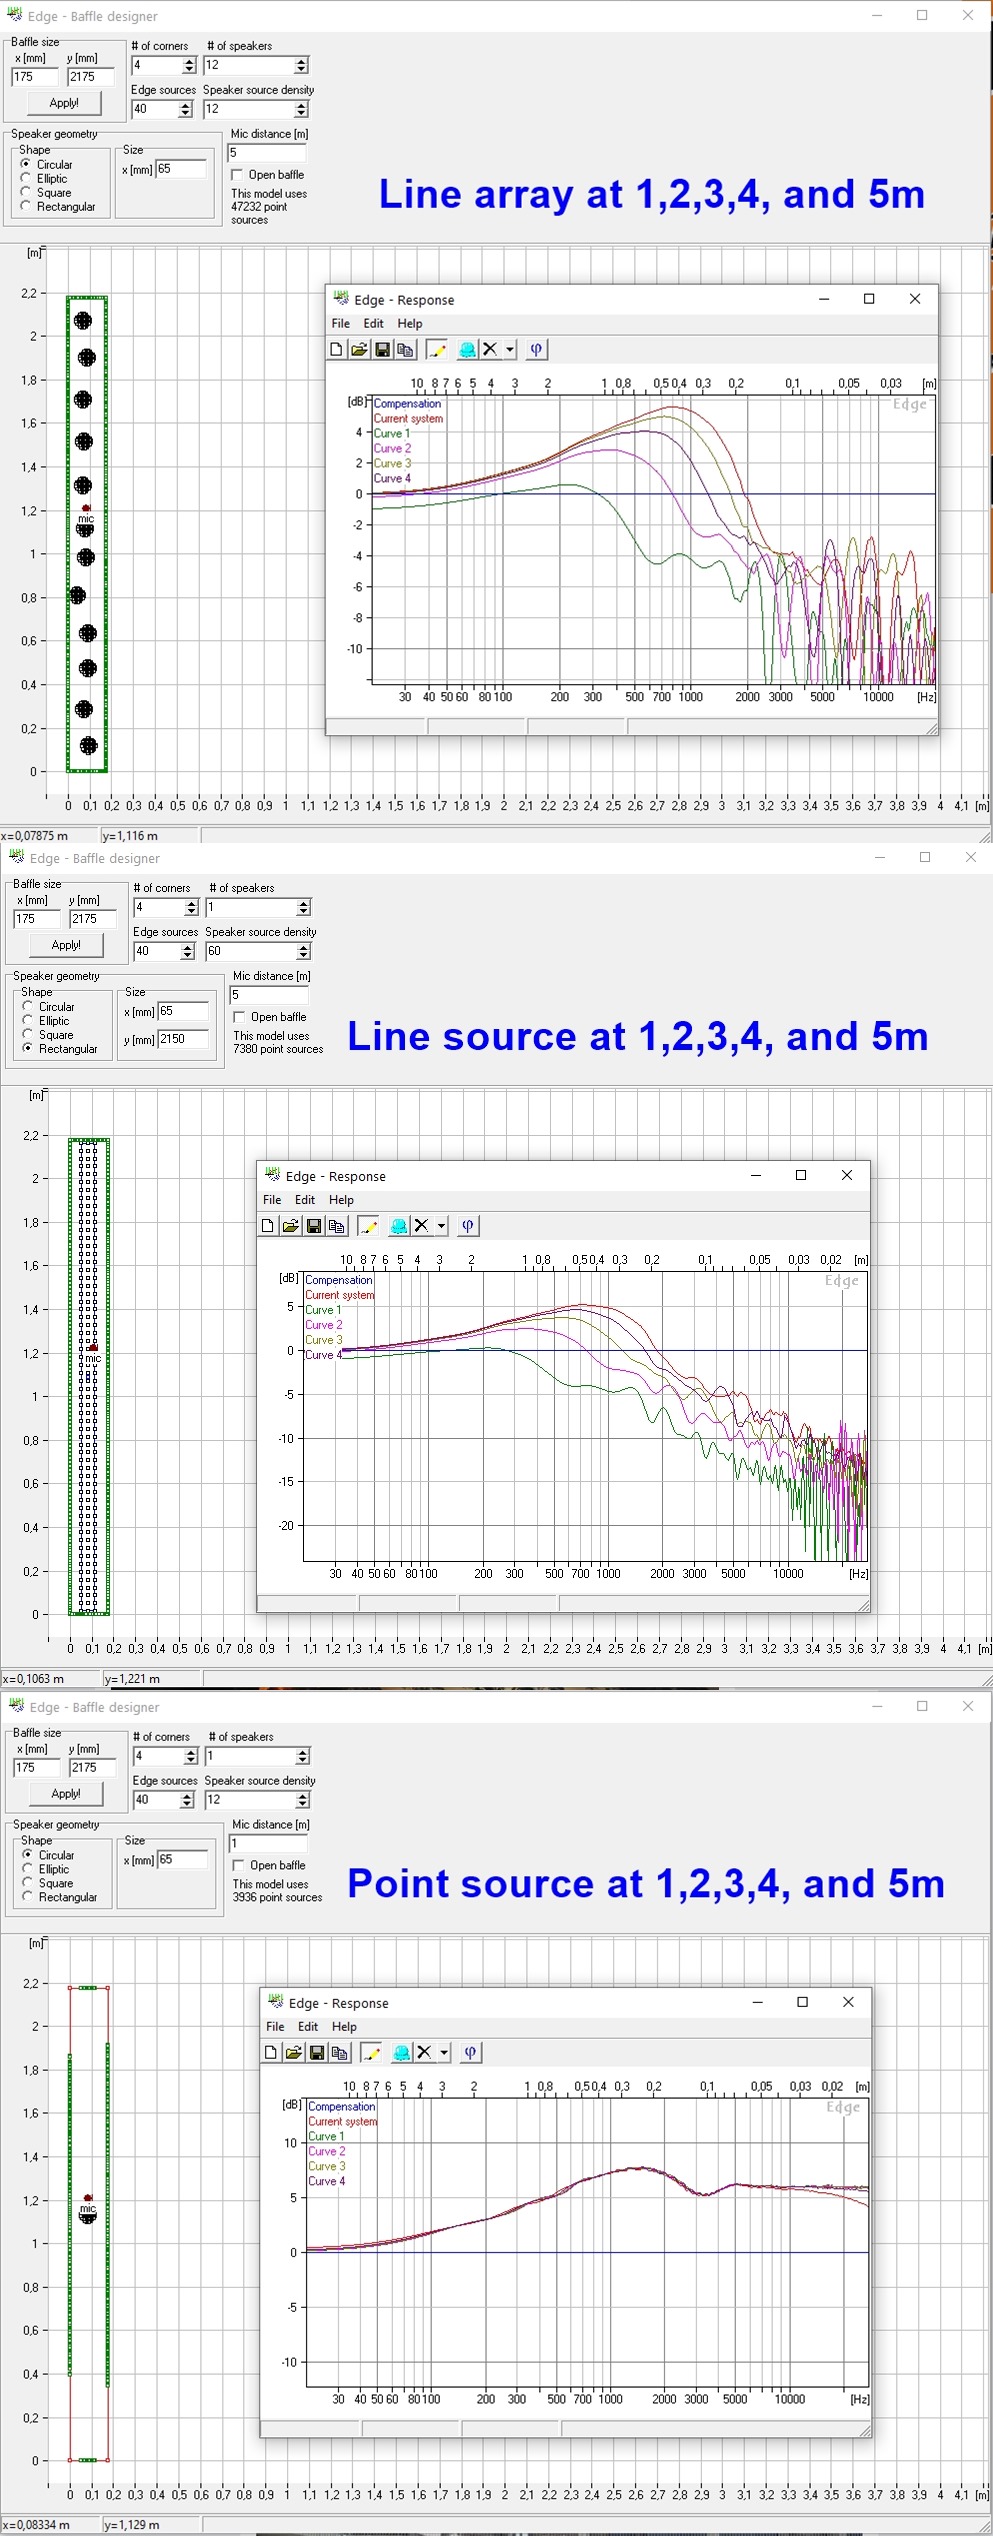Enable Open baffle in Line source designer
The height and width of the screenshot is (2536, 993).
[240, 1016]
